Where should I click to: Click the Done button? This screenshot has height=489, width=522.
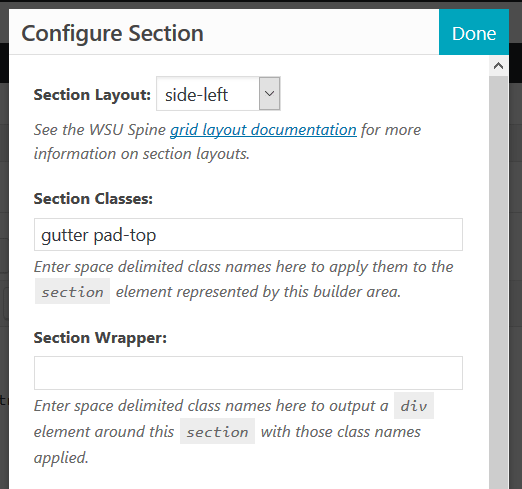474,32
